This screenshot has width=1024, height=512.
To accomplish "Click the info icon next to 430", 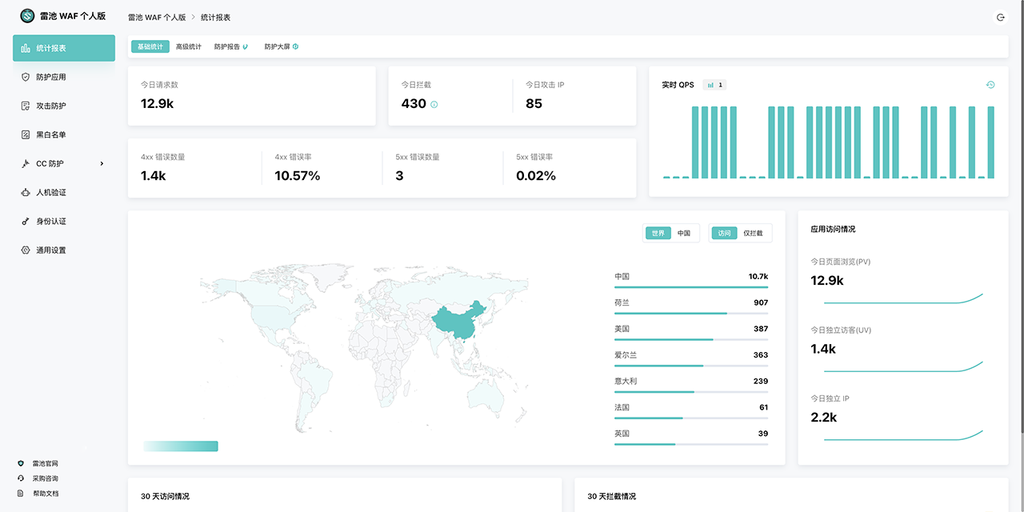I will click(434, 104).
